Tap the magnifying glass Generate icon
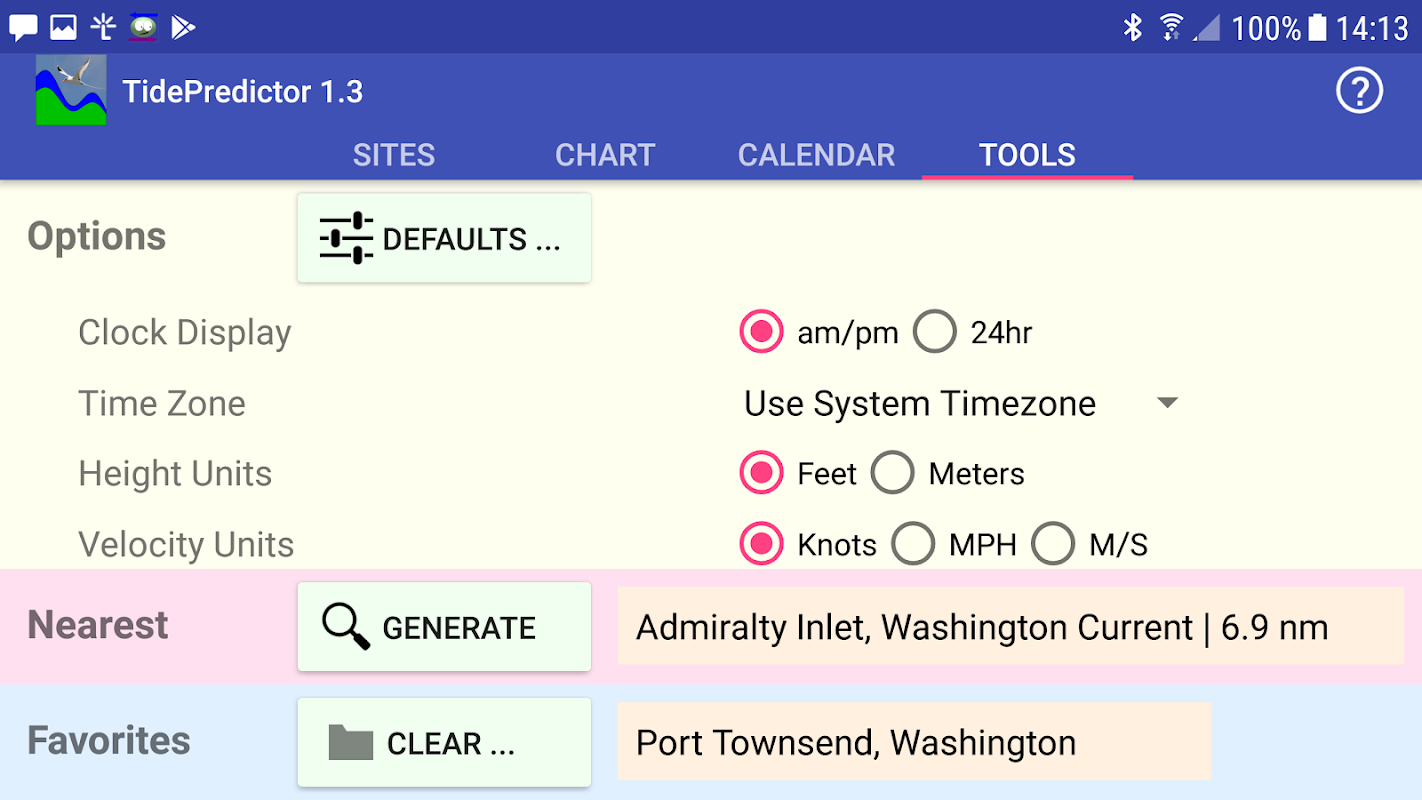 [x=346, y=628]
